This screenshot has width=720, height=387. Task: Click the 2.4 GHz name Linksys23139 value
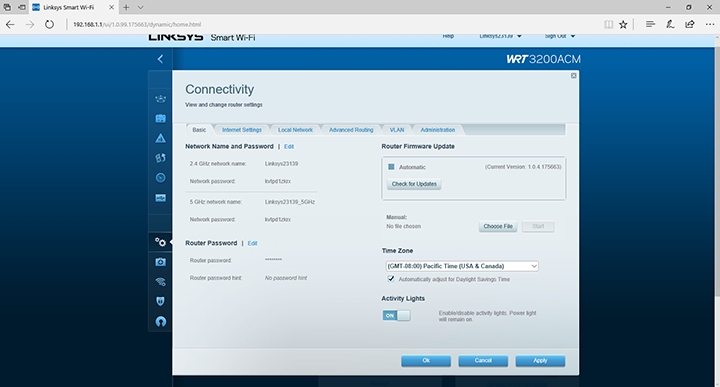281,164
